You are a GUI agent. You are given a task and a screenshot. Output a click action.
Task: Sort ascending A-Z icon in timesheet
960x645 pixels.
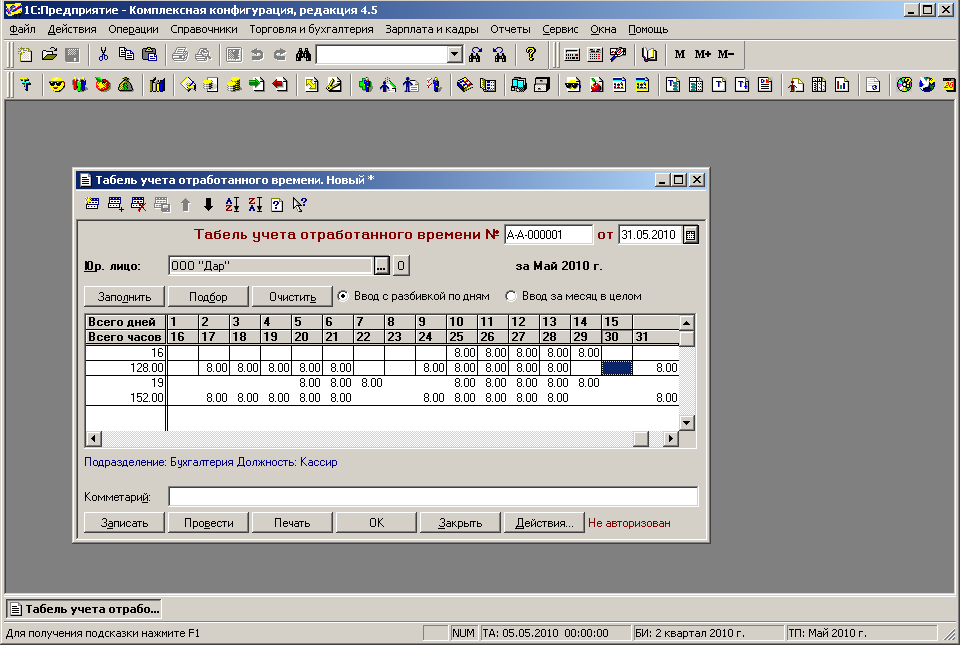(231, 204)
